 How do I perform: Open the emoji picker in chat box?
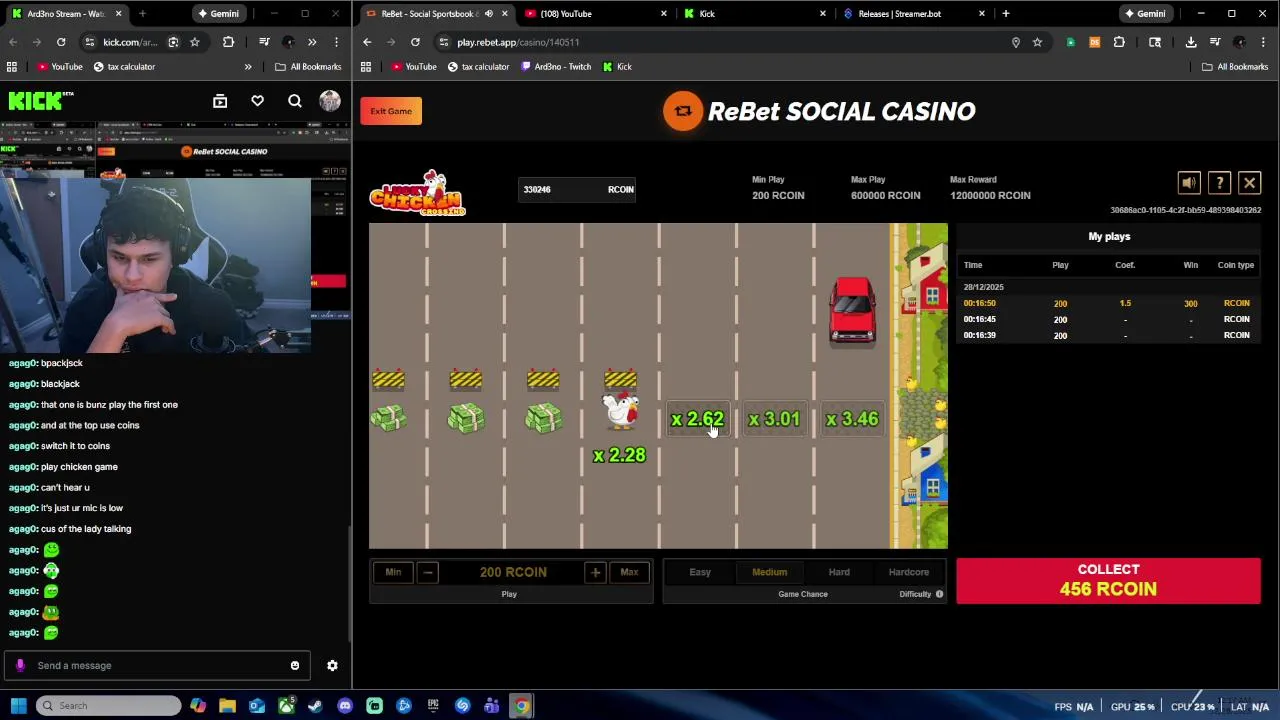(294, 665)
